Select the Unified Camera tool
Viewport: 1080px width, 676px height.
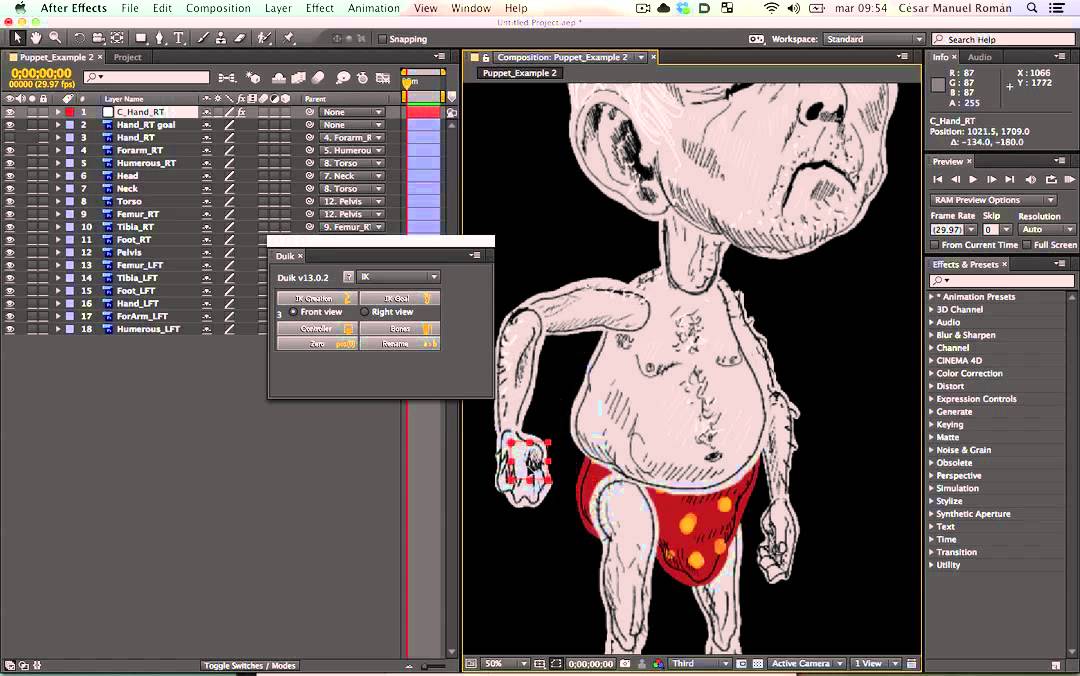98,39
